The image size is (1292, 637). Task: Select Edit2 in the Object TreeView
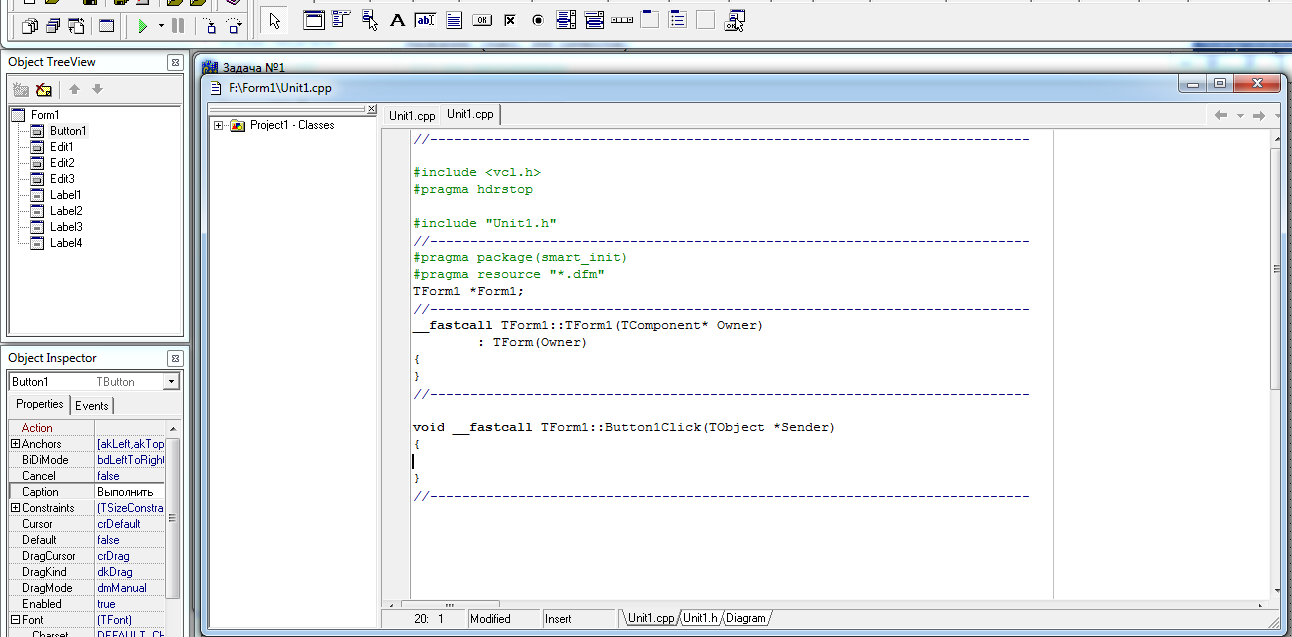(x=62, y=163)
